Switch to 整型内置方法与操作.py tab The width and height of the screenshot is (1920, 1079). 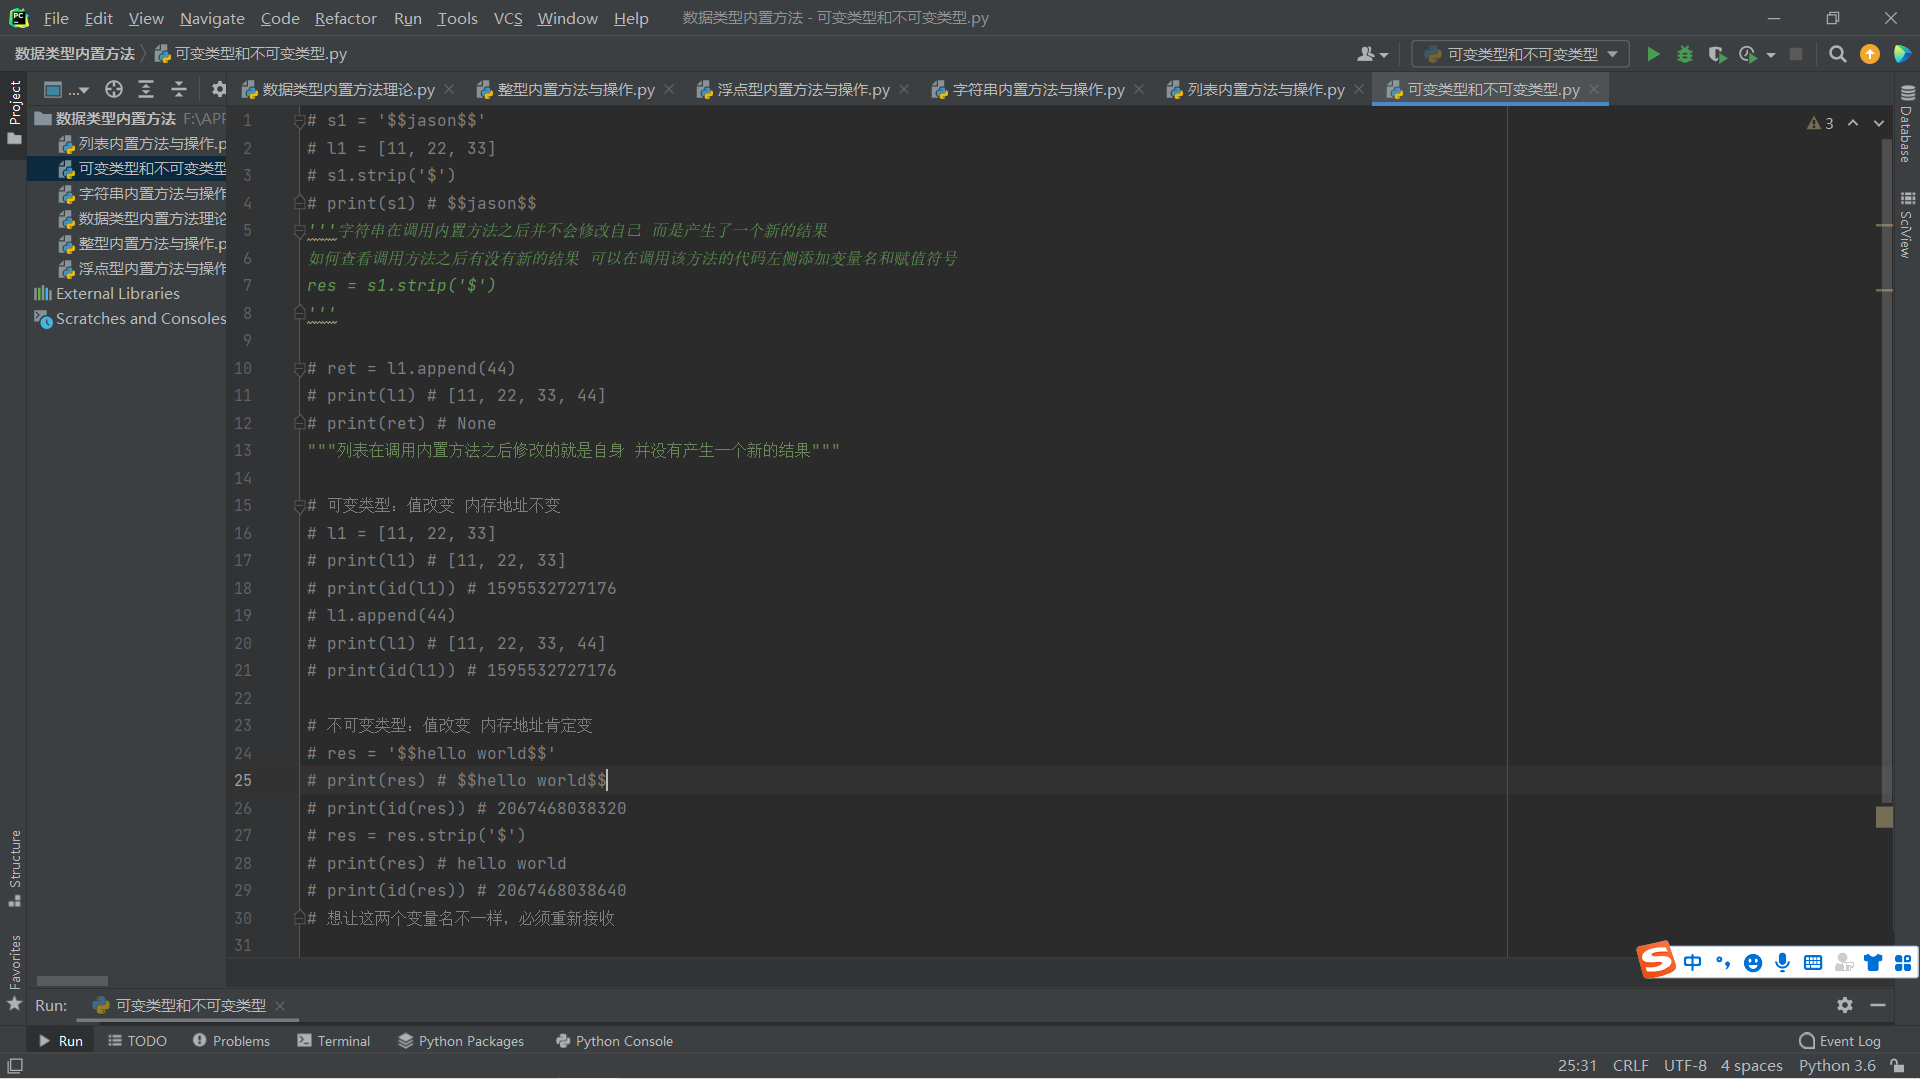pos(575,90)
